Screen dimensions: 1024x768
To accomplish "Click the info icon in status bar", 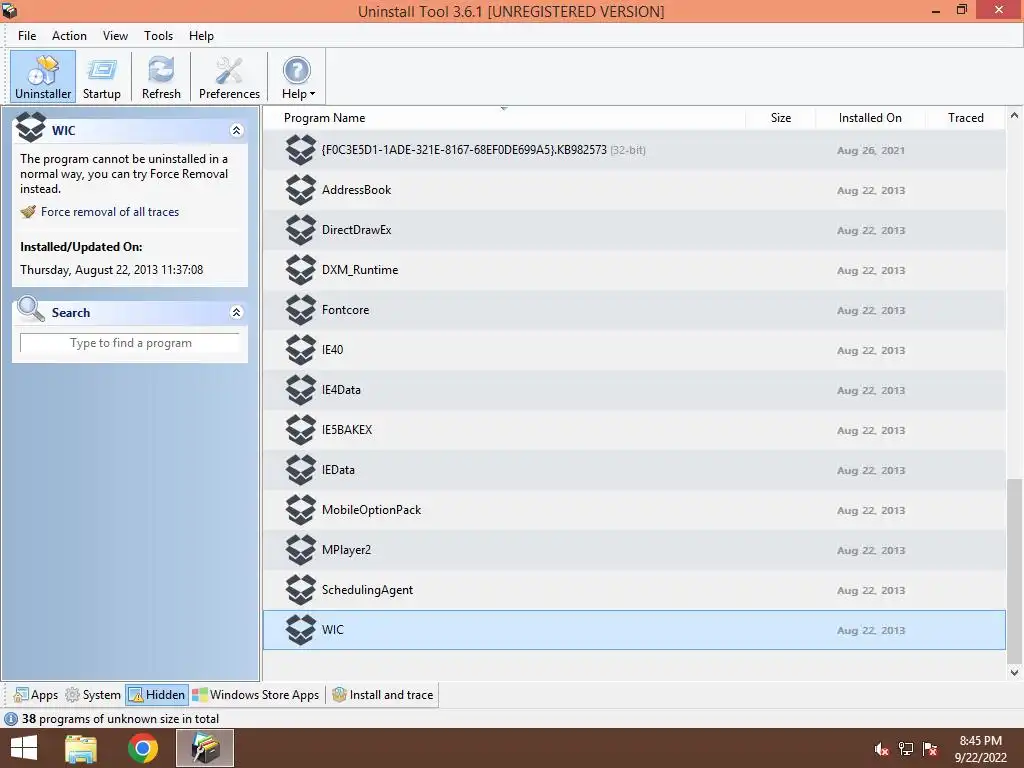I will click(x=11, y=719).
